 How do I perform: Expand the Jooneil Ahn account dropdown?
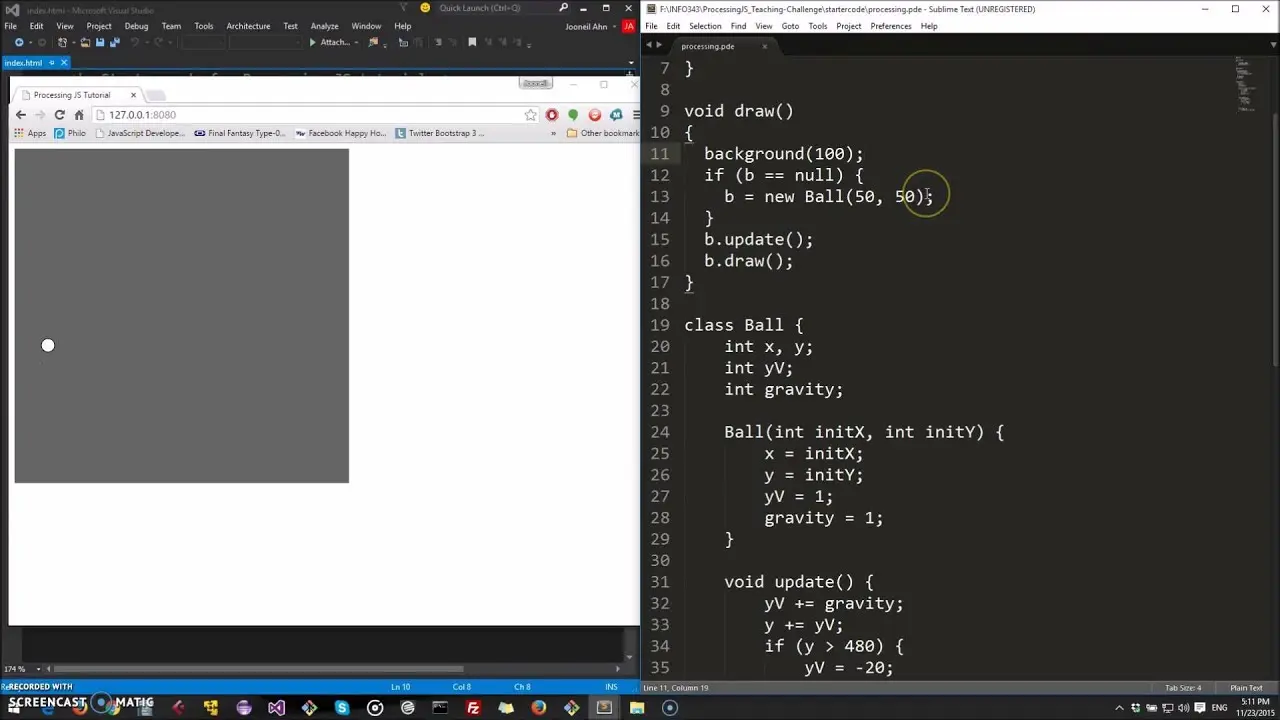(x=615, y=26)
